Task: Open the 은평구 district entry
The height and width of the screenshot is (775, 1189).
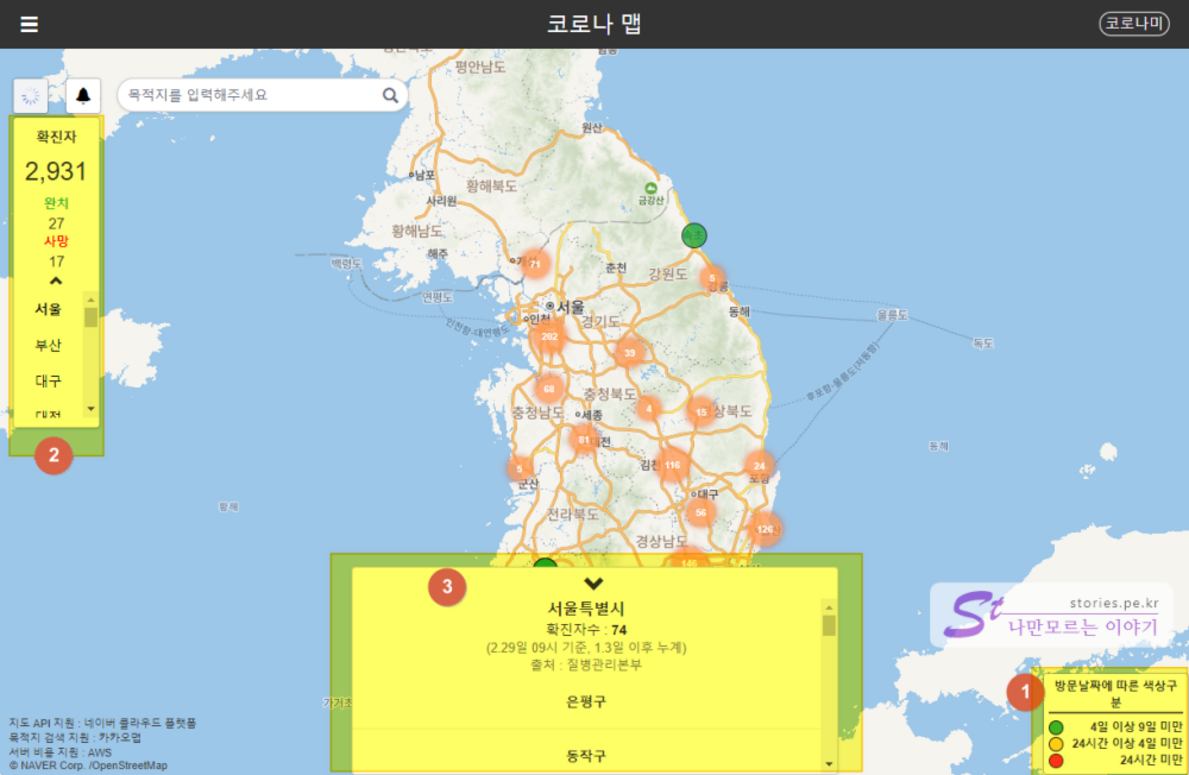Action: click(586, 702)
